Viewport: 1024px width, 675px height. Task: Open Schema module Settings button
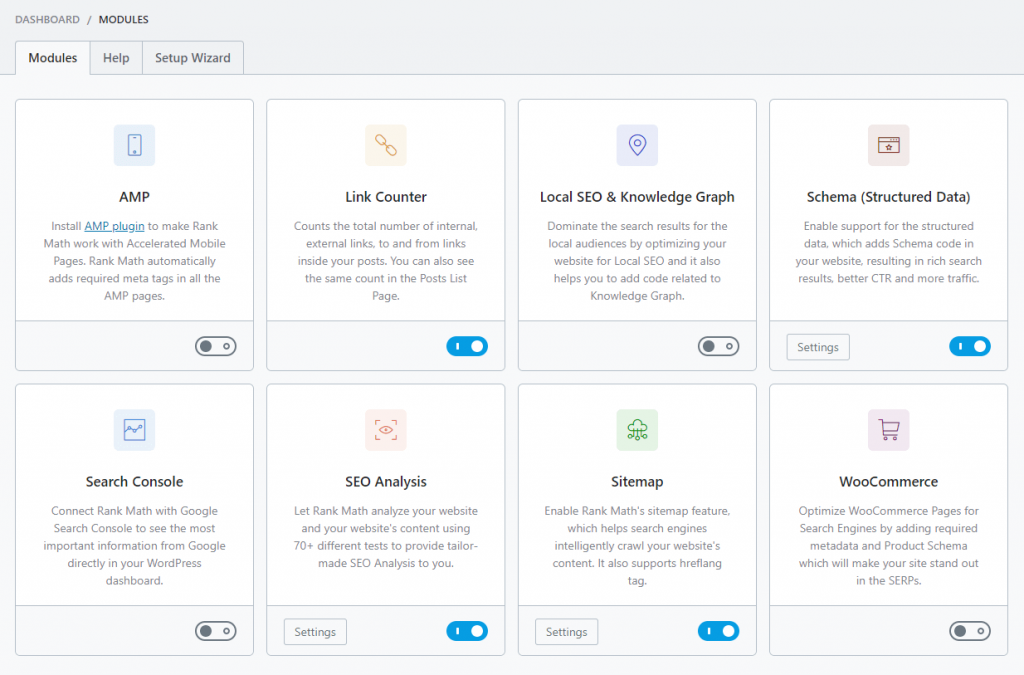coord(818,347)
